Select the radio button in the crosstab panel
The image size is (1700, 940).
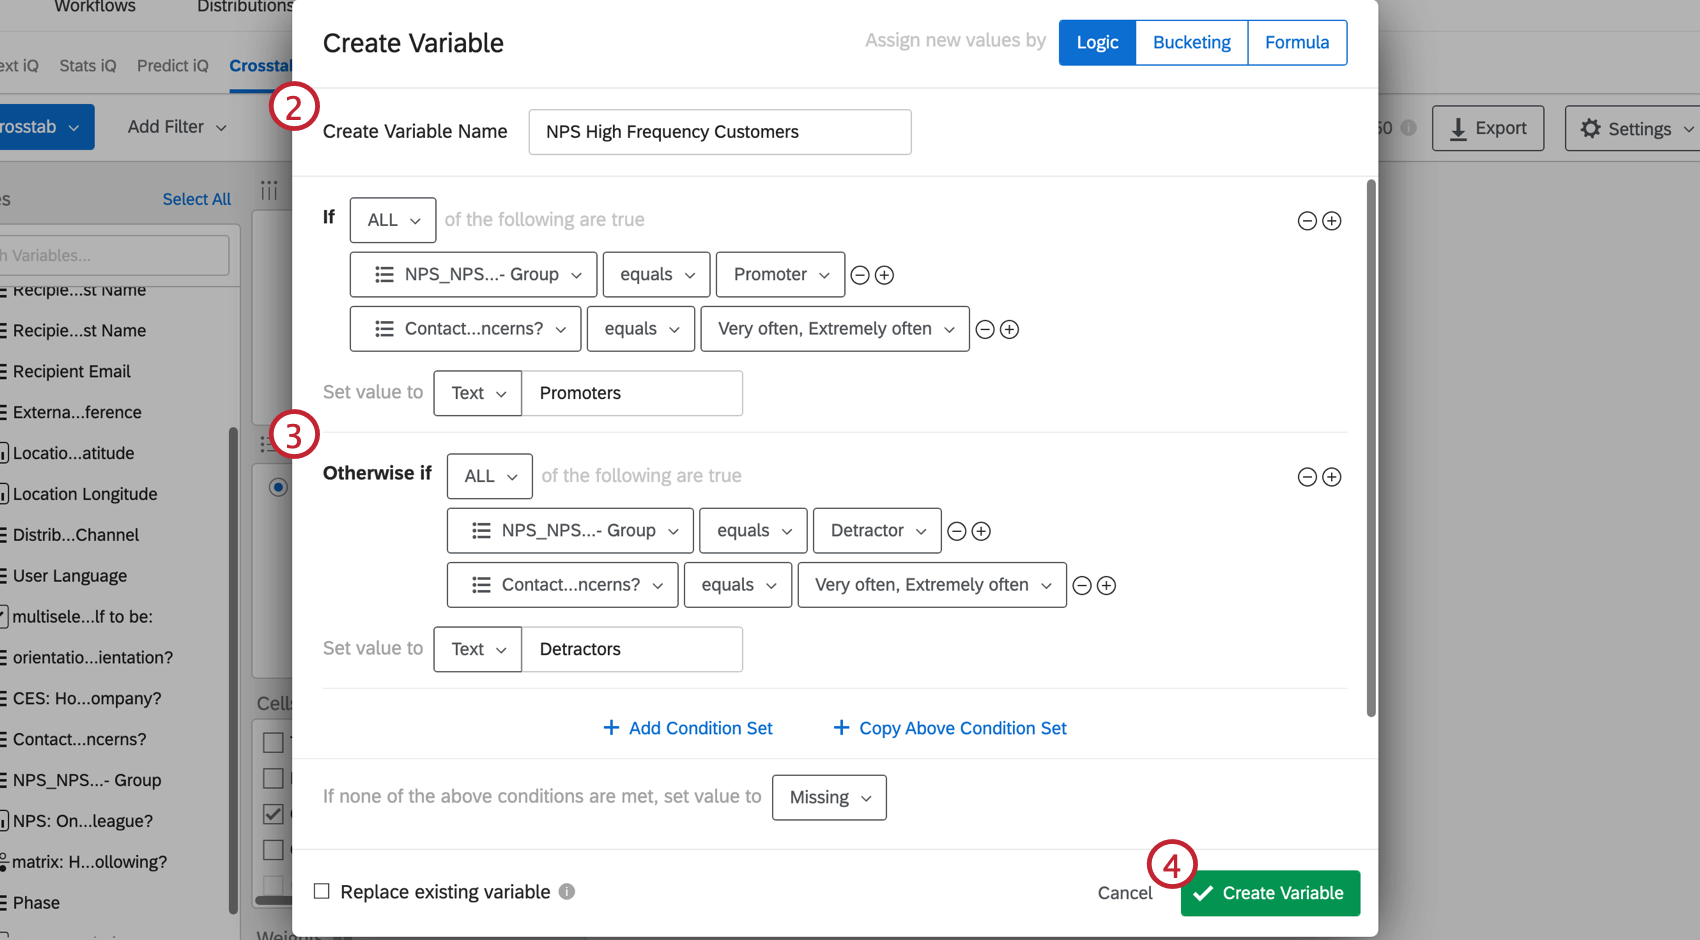(x=277, y=487)
